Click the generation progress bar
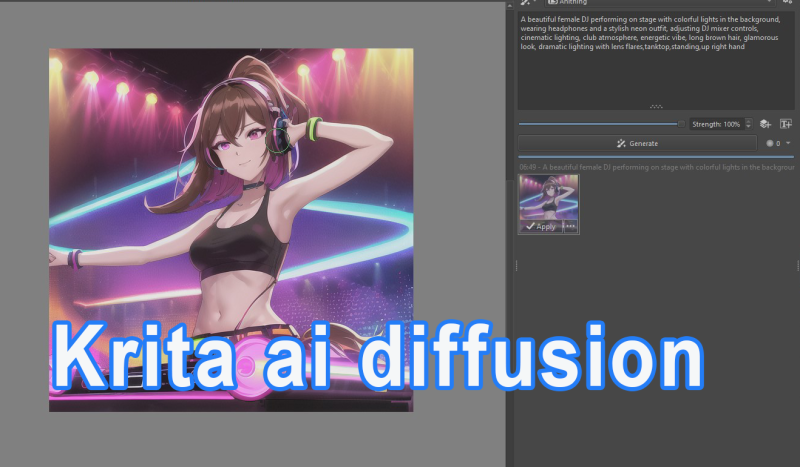Viewport: 800px width, 467px height. pos(656,156)
